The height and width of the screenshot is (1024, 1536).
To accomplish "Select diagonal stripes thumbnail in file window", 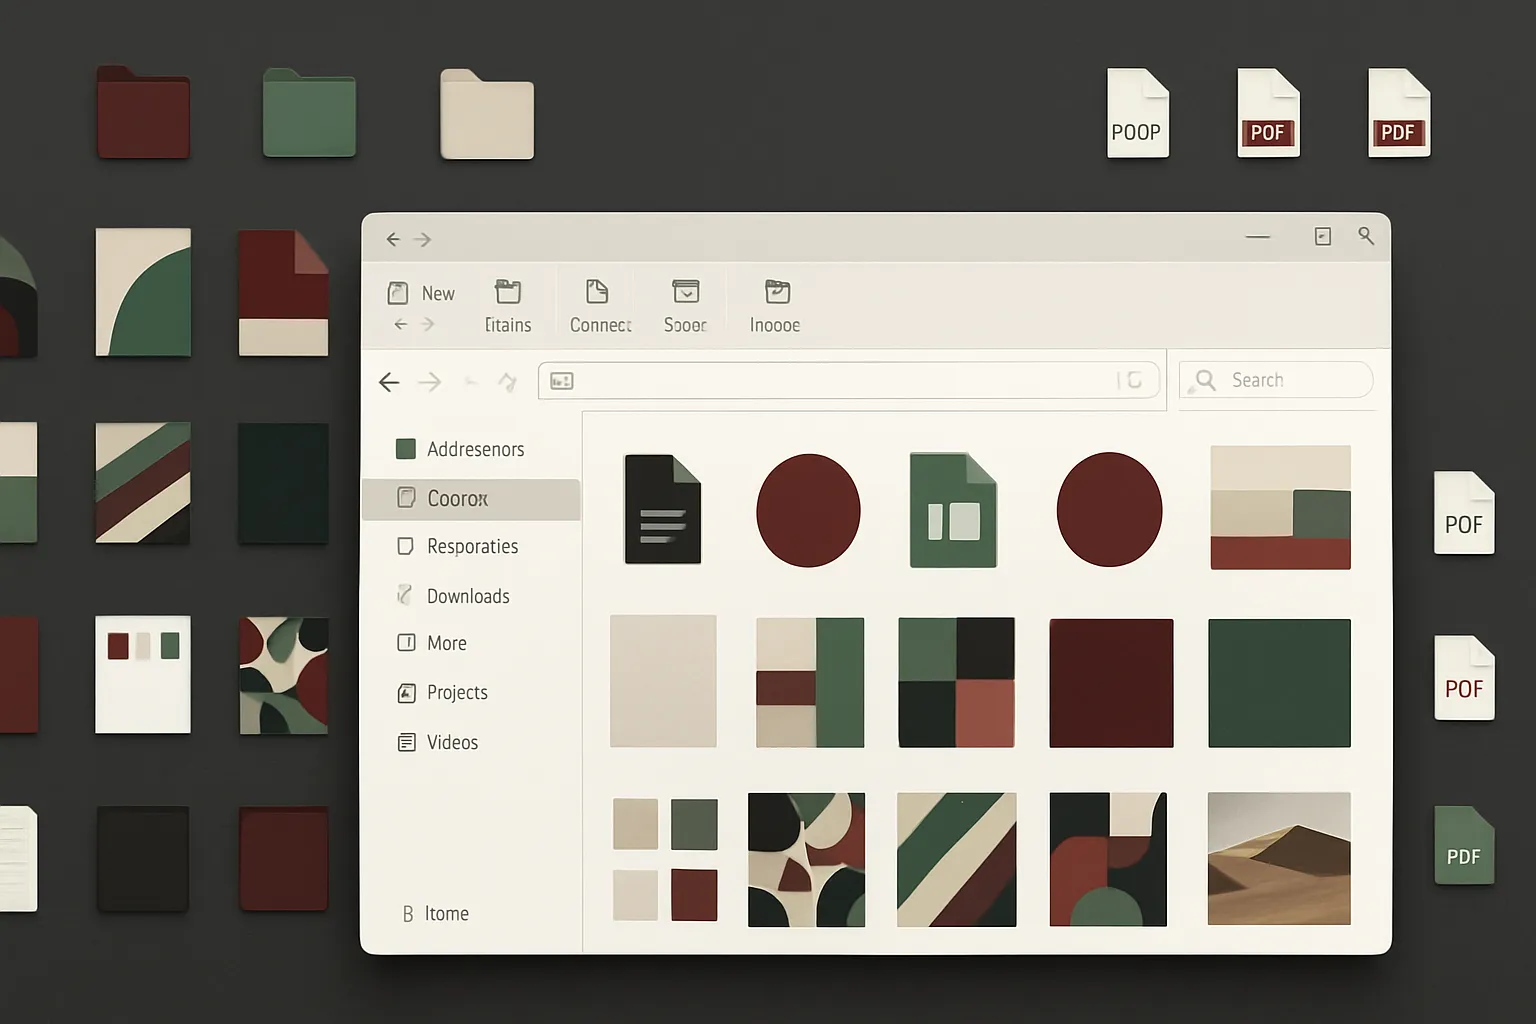I will coord(956,859).
